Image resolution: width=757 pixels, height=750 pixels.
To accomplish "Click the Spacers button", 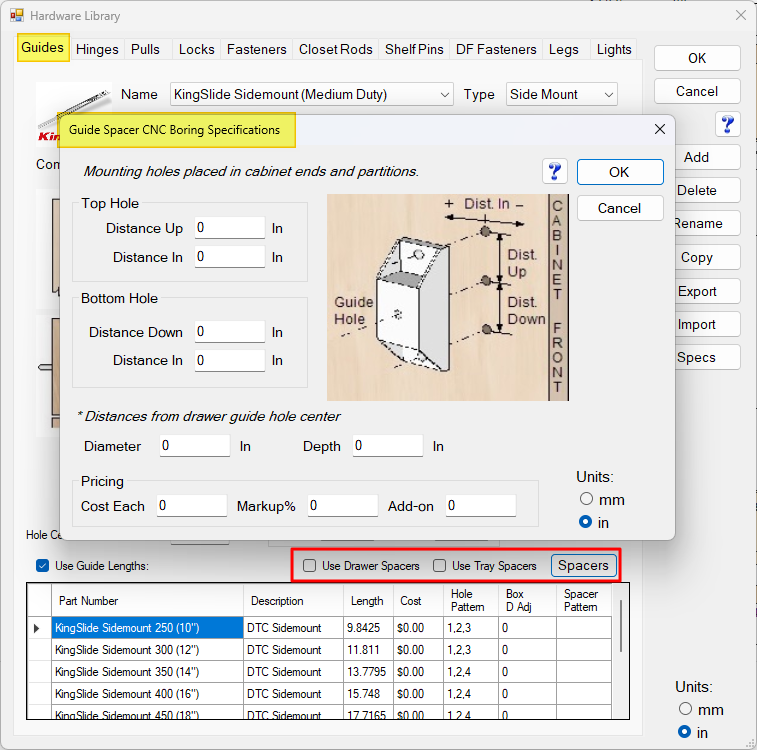I will pyautogui.click(x=583, y=566).
